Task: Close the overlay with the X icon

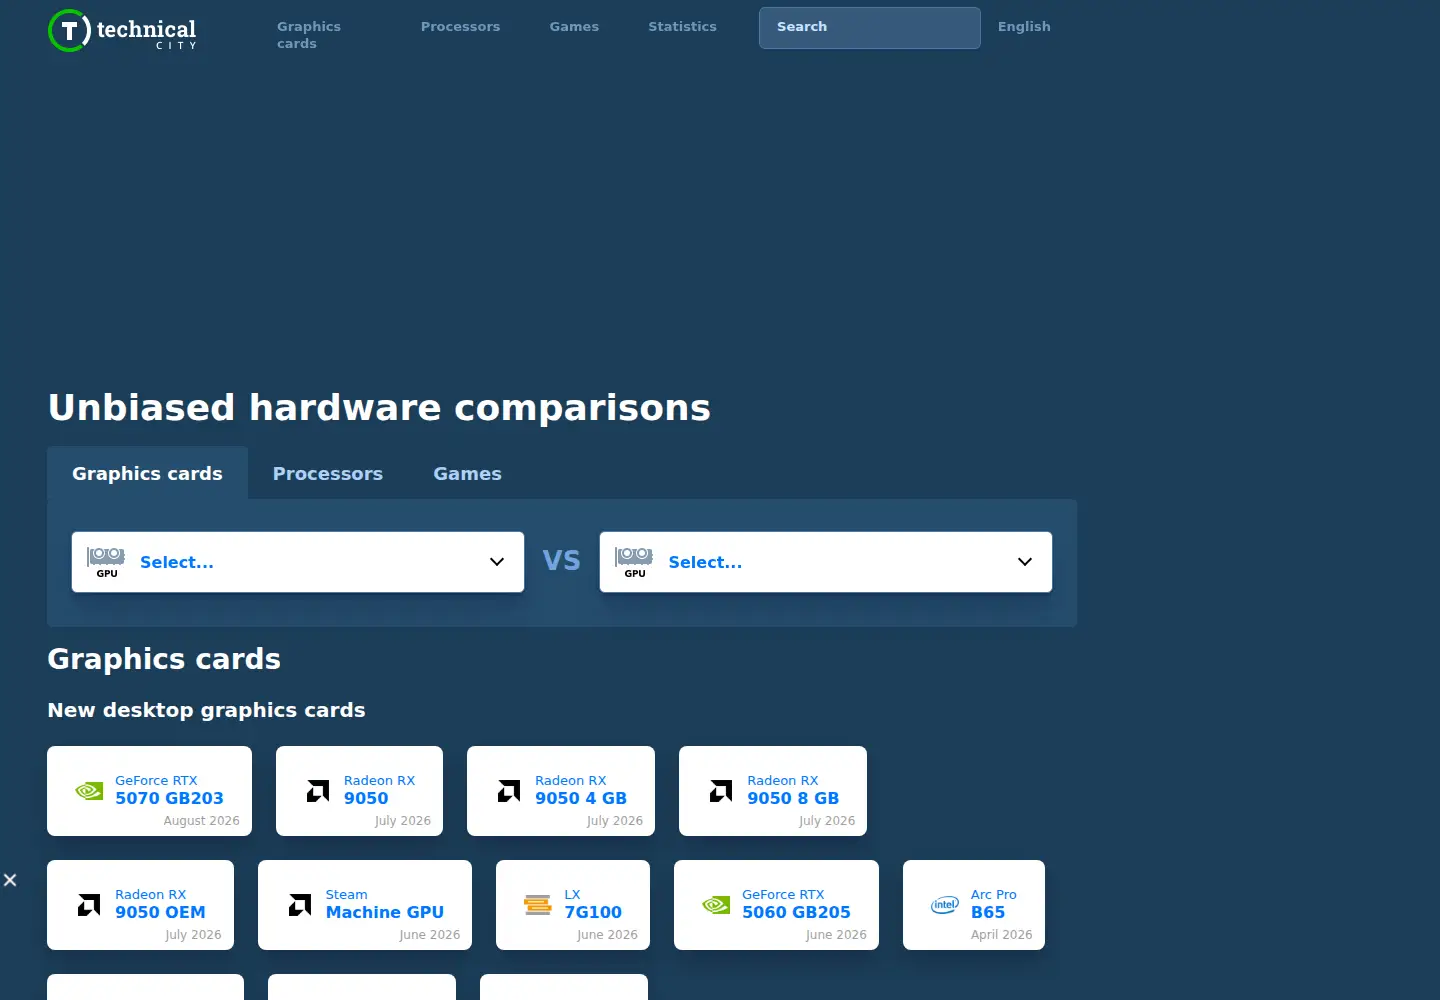Action: pos(10,880)
